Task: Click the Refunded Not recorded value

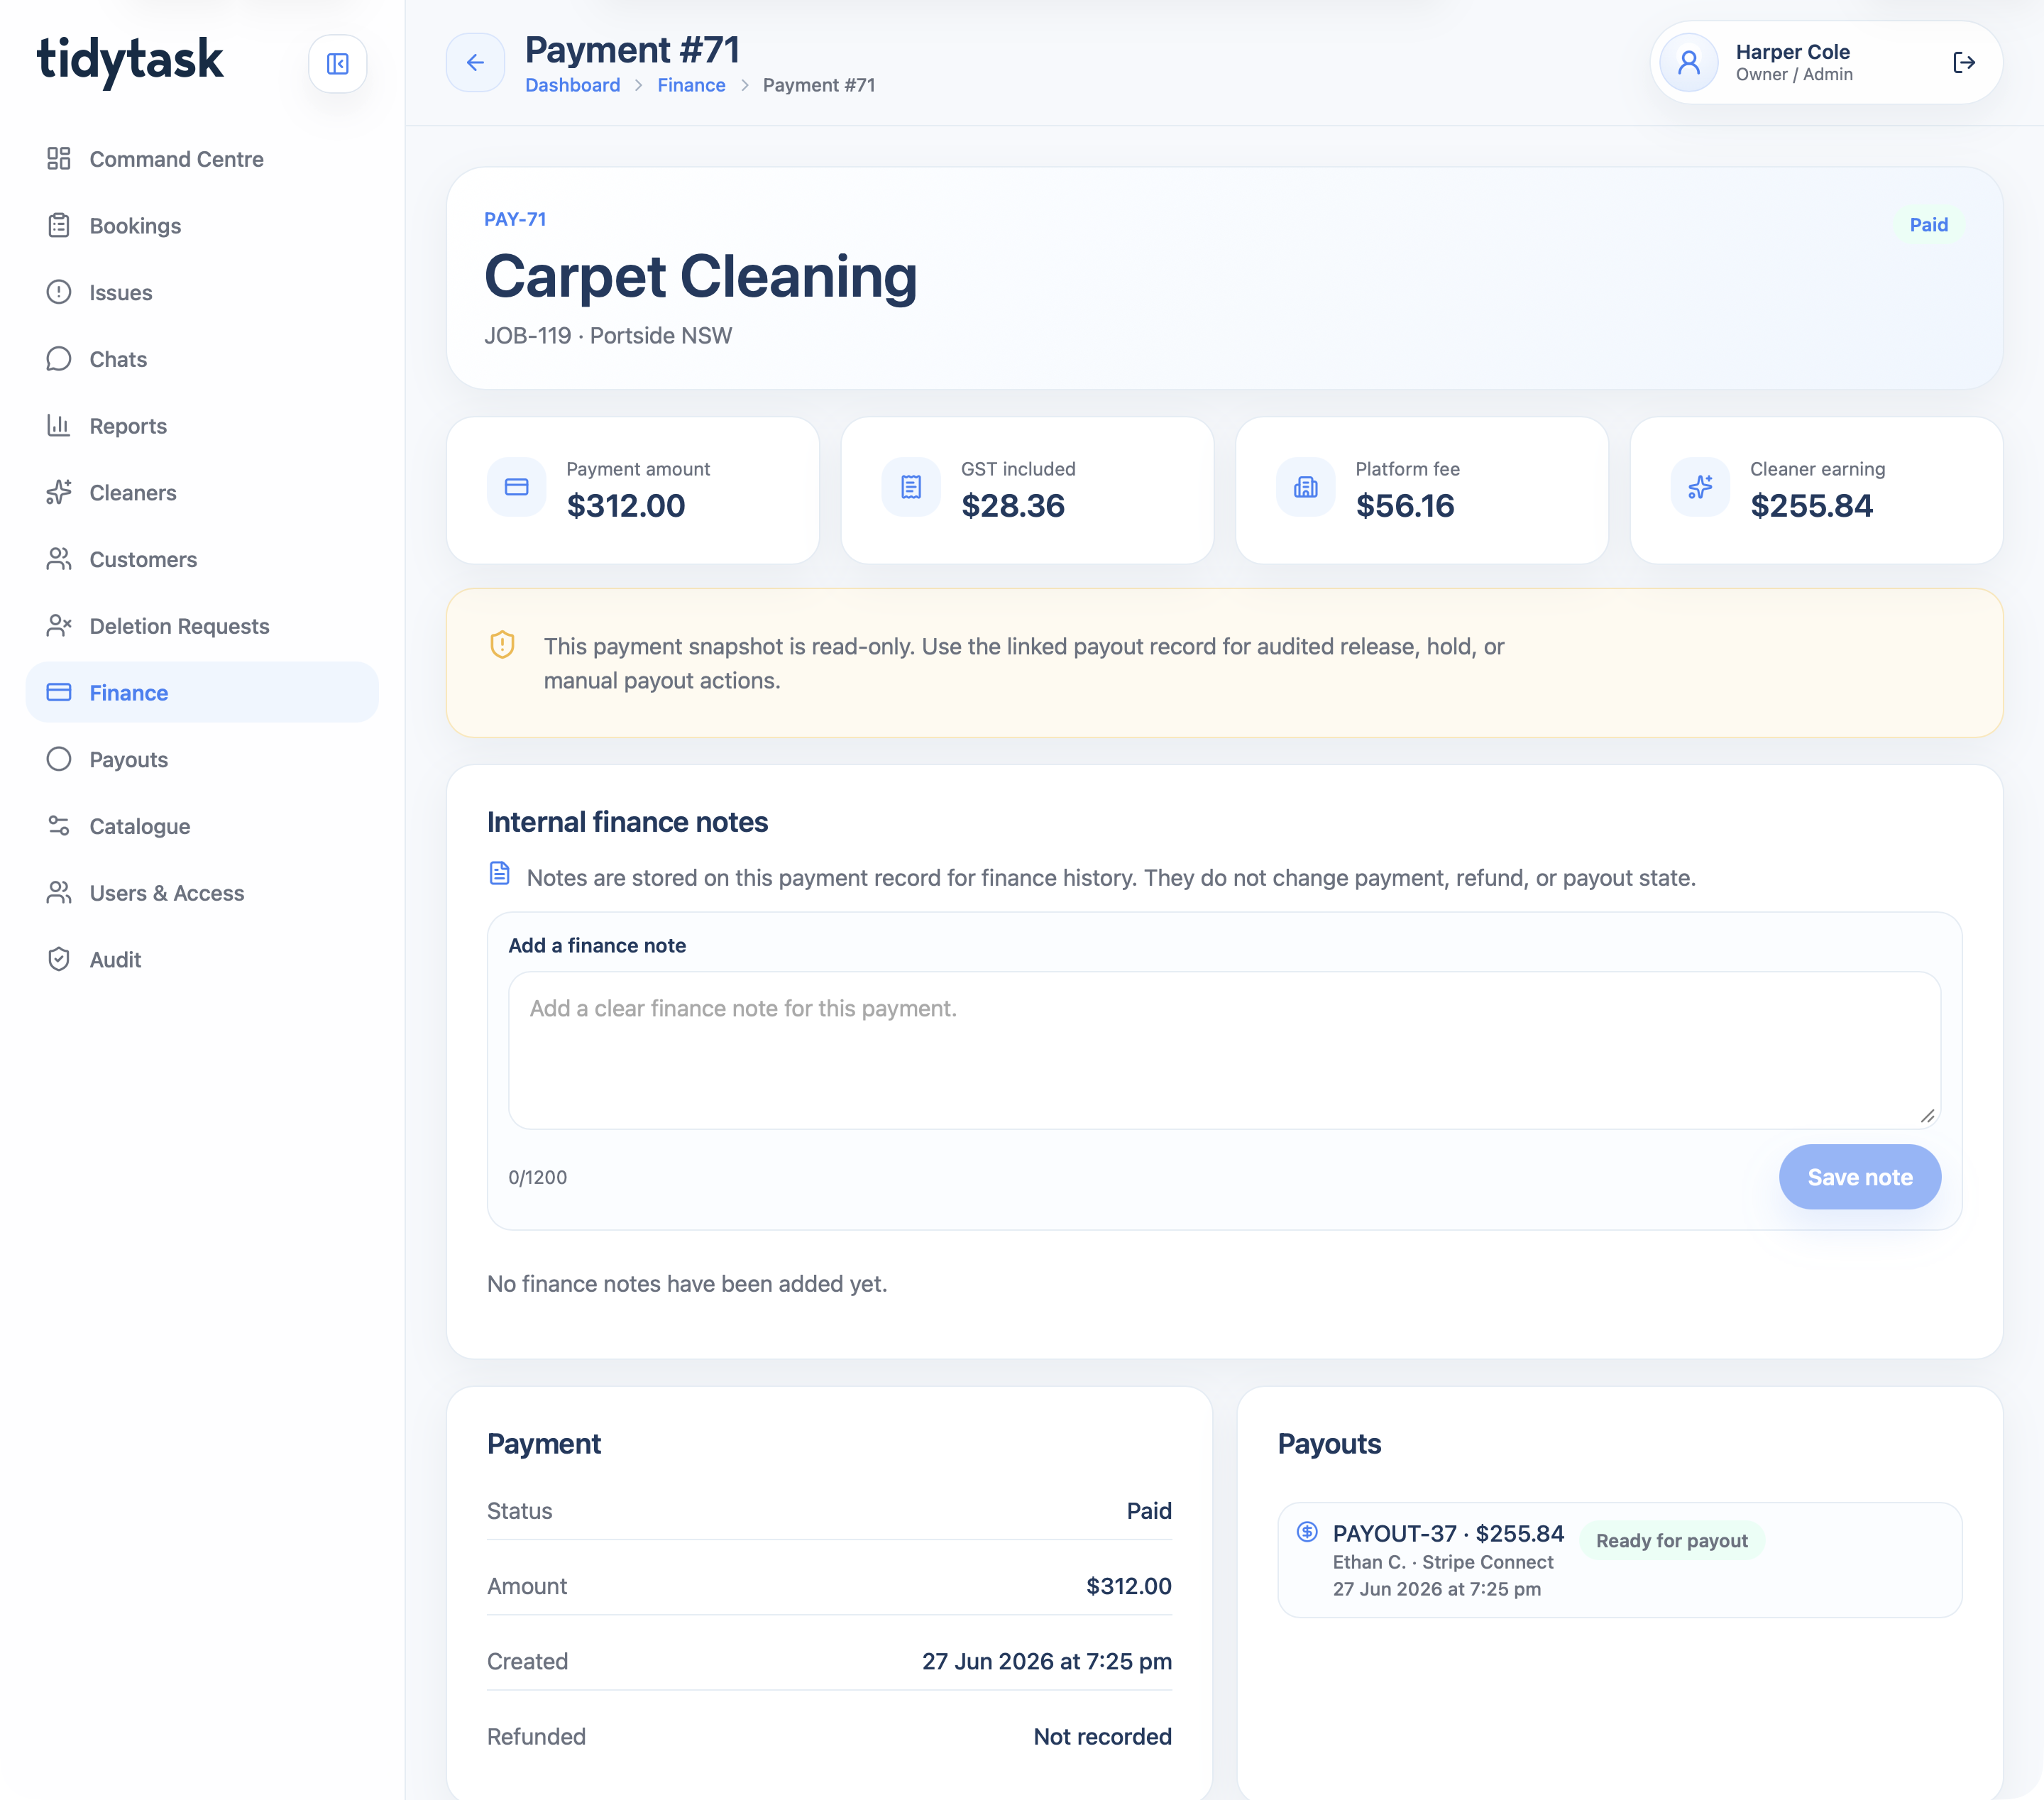Action: (1102, 1736)
